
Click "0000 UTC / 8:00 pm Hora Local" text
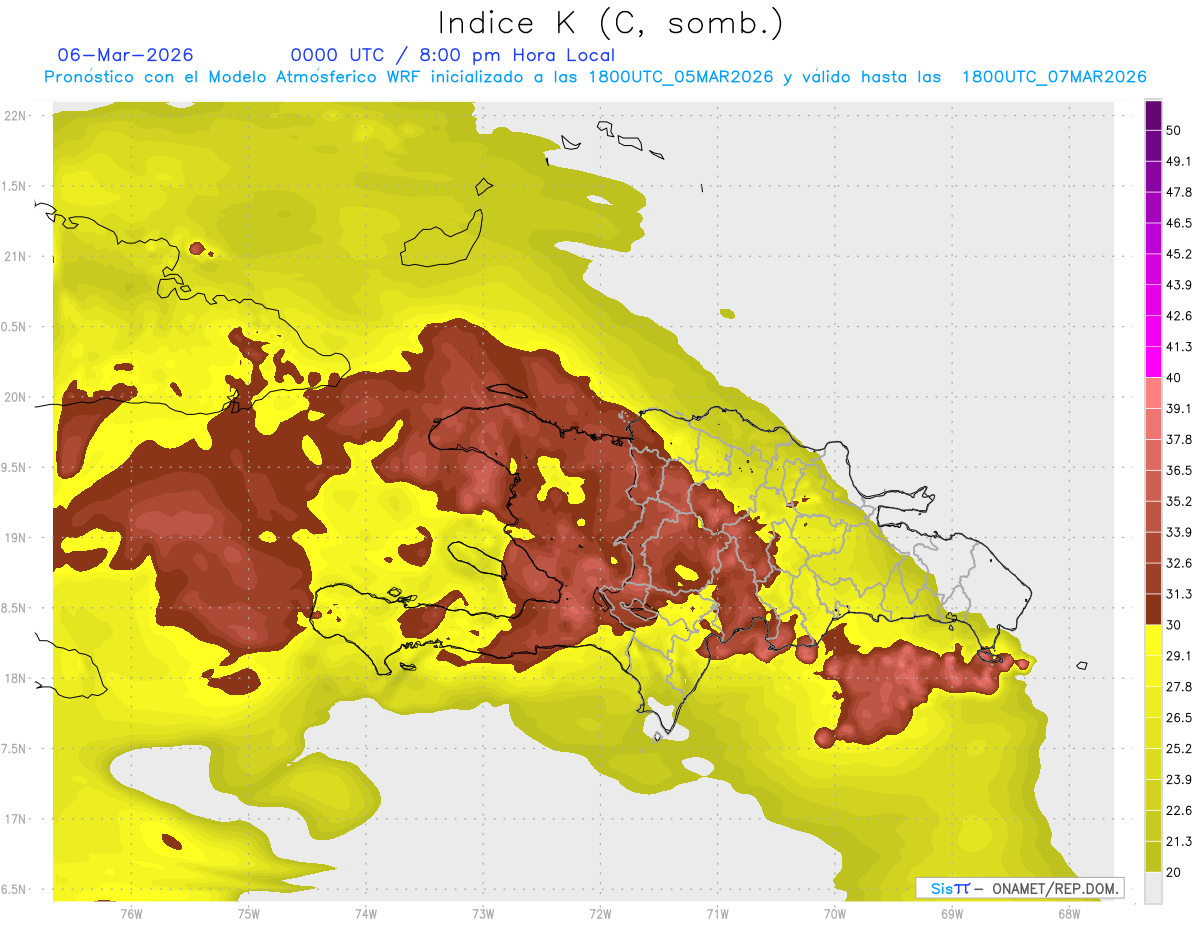coord(452,55)
